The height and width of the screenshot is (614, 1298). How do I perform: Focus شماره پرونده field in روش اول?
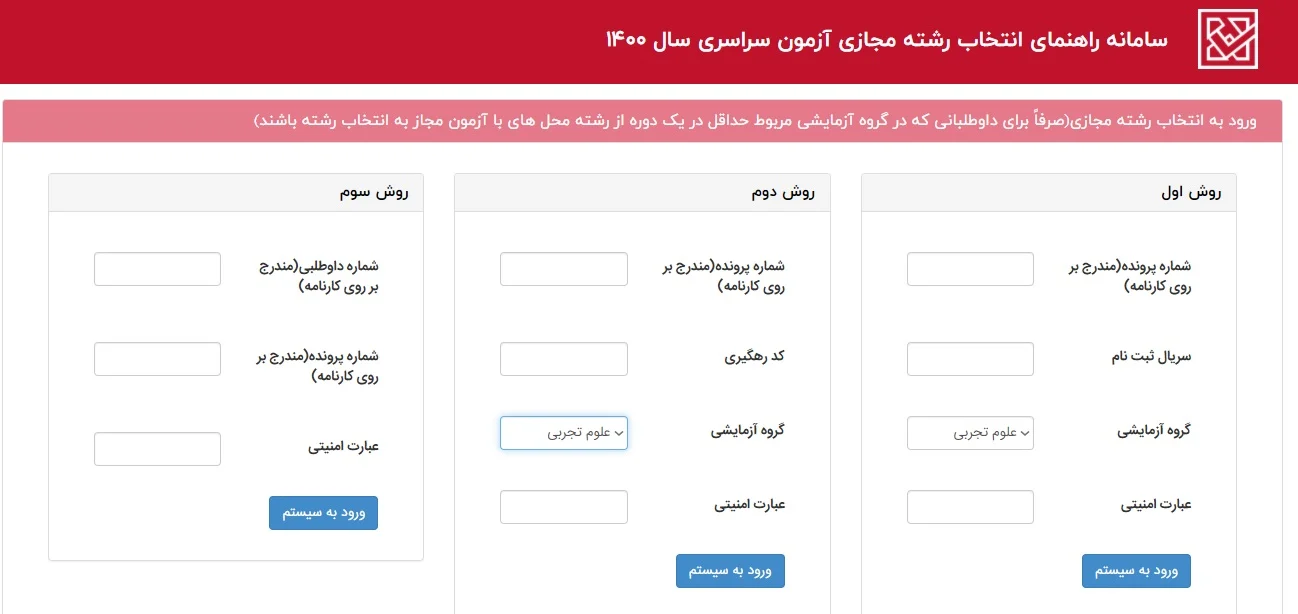click(970, 269)
